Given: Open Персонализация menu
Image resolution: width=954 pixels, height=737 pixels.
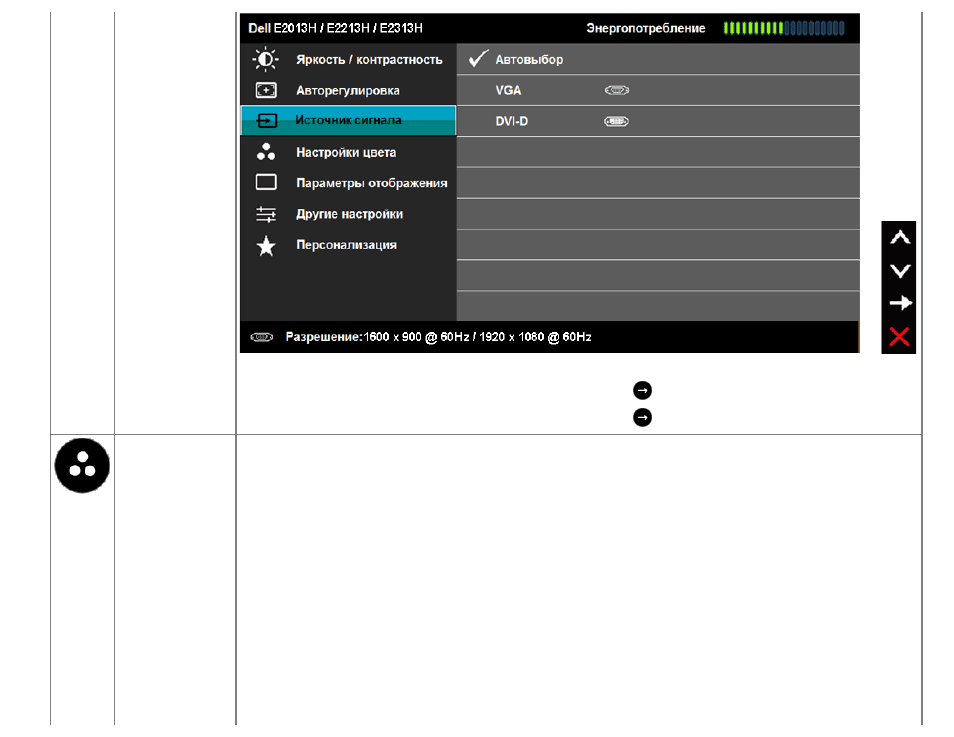Looking at the screenshot, I should point(348,245).
